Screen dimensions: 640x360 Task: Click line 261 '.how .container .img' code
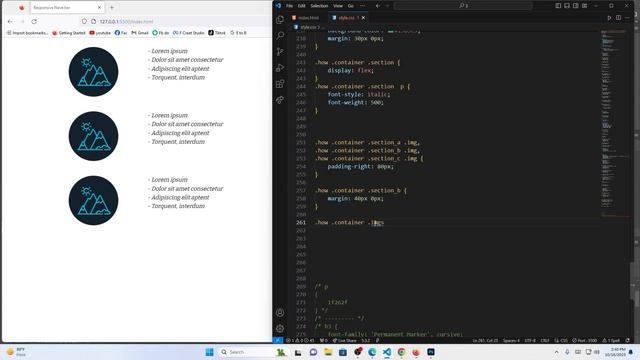click(349, 222)
